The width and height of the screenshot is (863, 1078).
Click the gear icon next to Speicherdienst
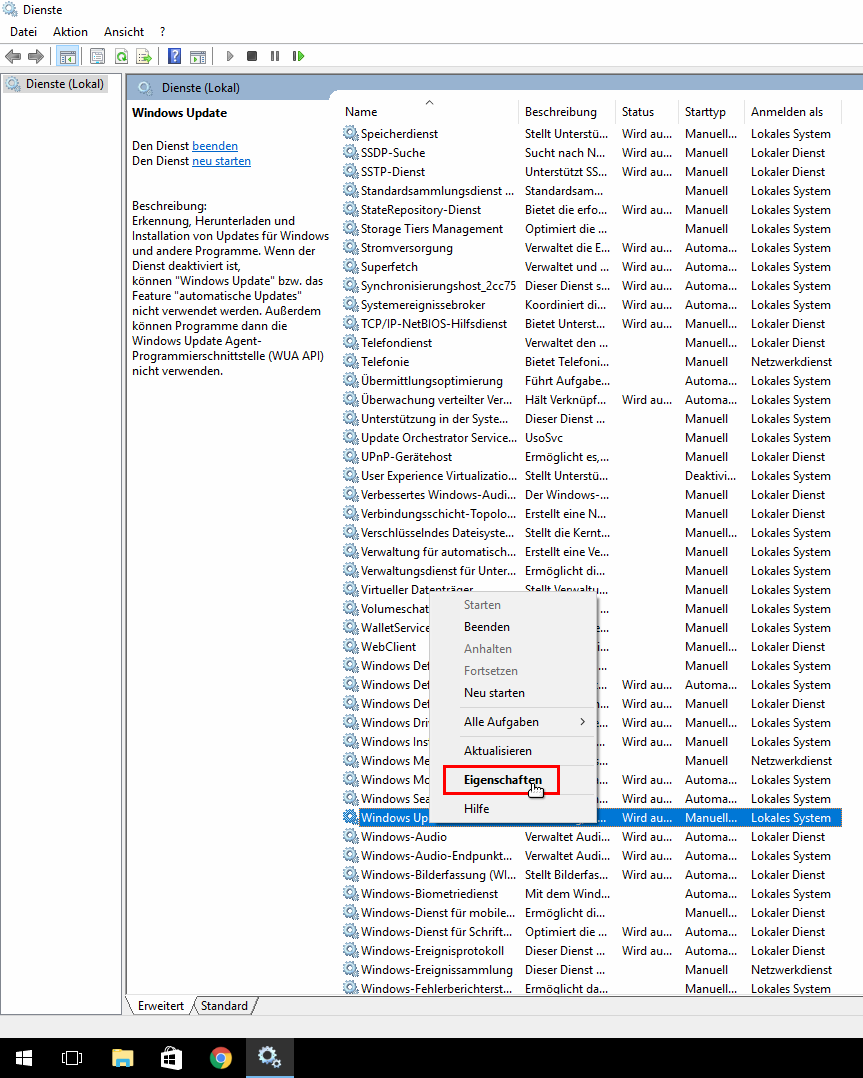point(351,133)
